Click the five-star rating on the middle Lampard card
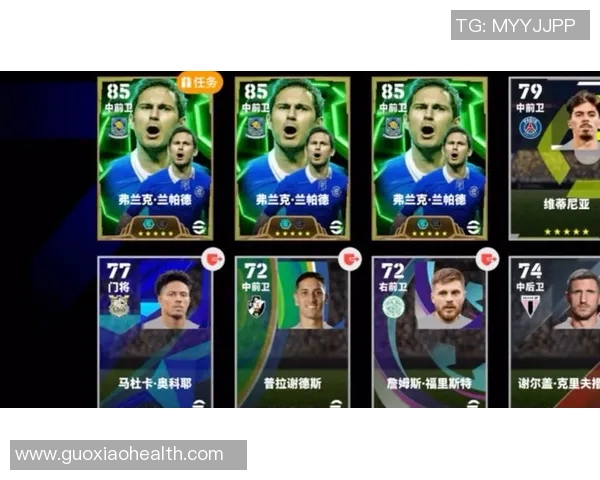Viewport: 600px width, 480px height. 292,233
